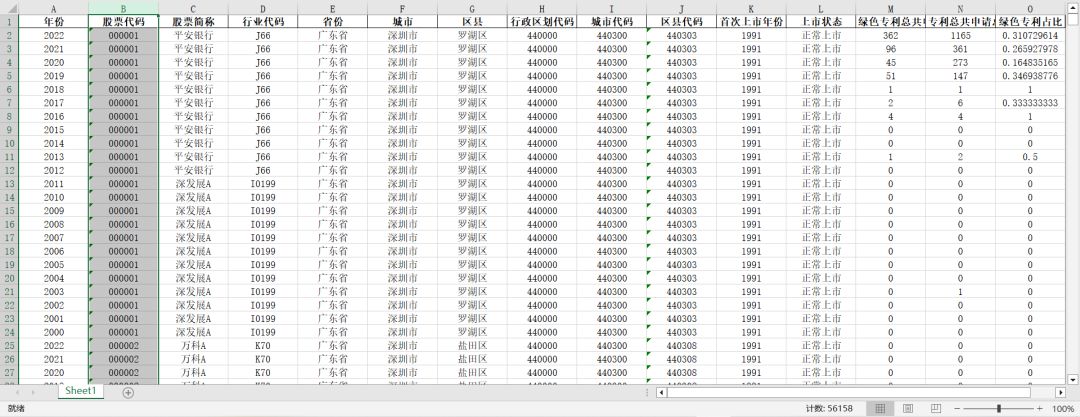Select column M header
The width and height of the screenshot is (1080, 417).
(891, 9)
